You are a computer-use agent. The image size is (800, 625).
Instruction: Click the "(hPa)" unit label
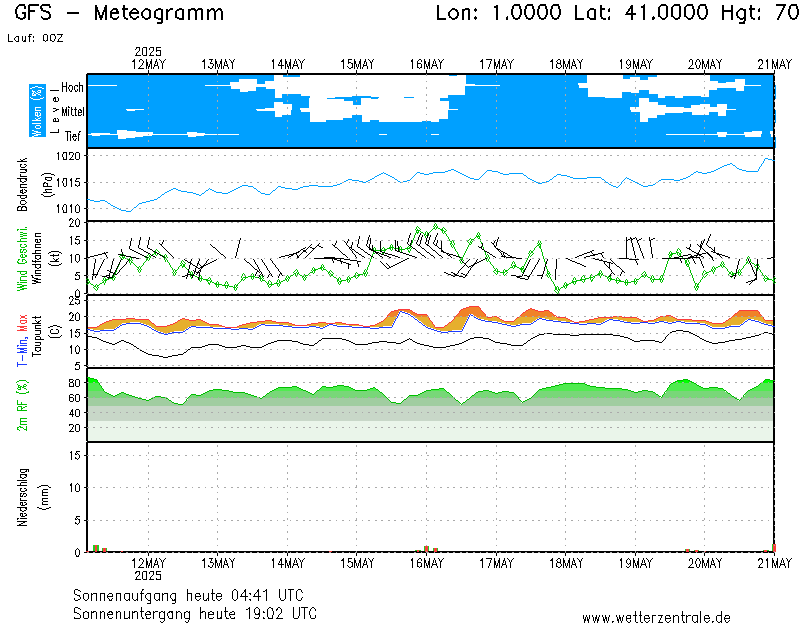[x=48, y=185]
